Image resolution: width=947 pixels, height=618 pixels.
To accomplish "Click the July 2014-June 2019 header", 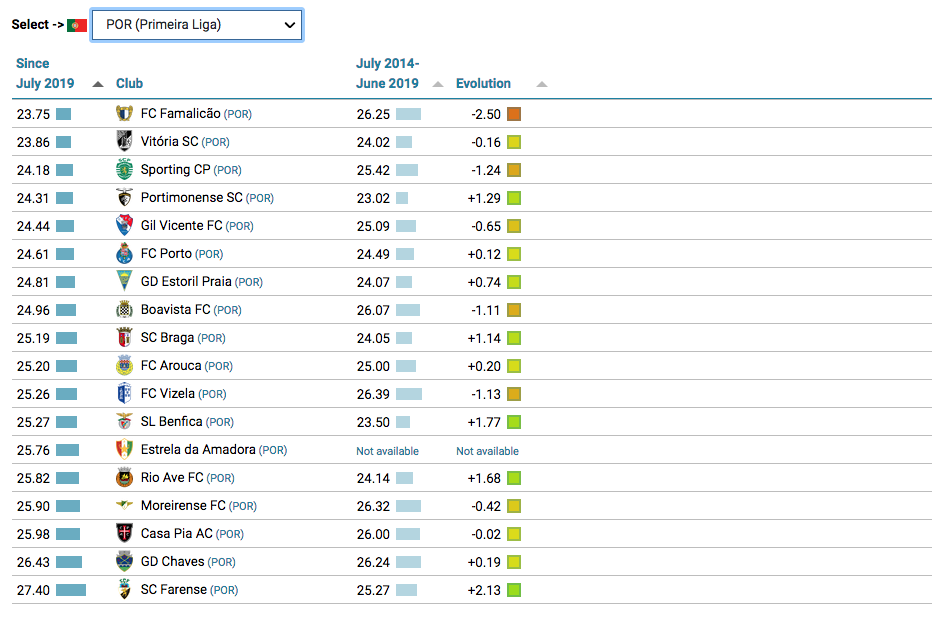I will [x=387, y=73].
